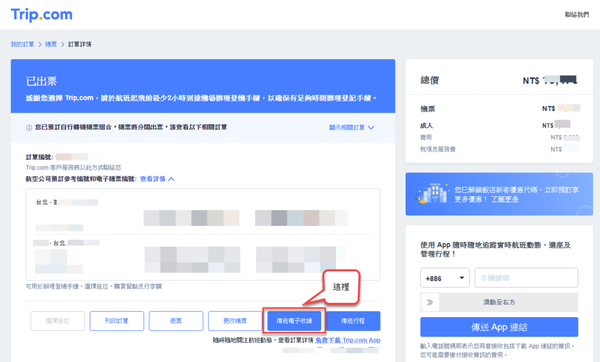Screen dimensions: 600x362
Task: Click info icon beside self-transfer notice
Action: (x=29, y=127)
